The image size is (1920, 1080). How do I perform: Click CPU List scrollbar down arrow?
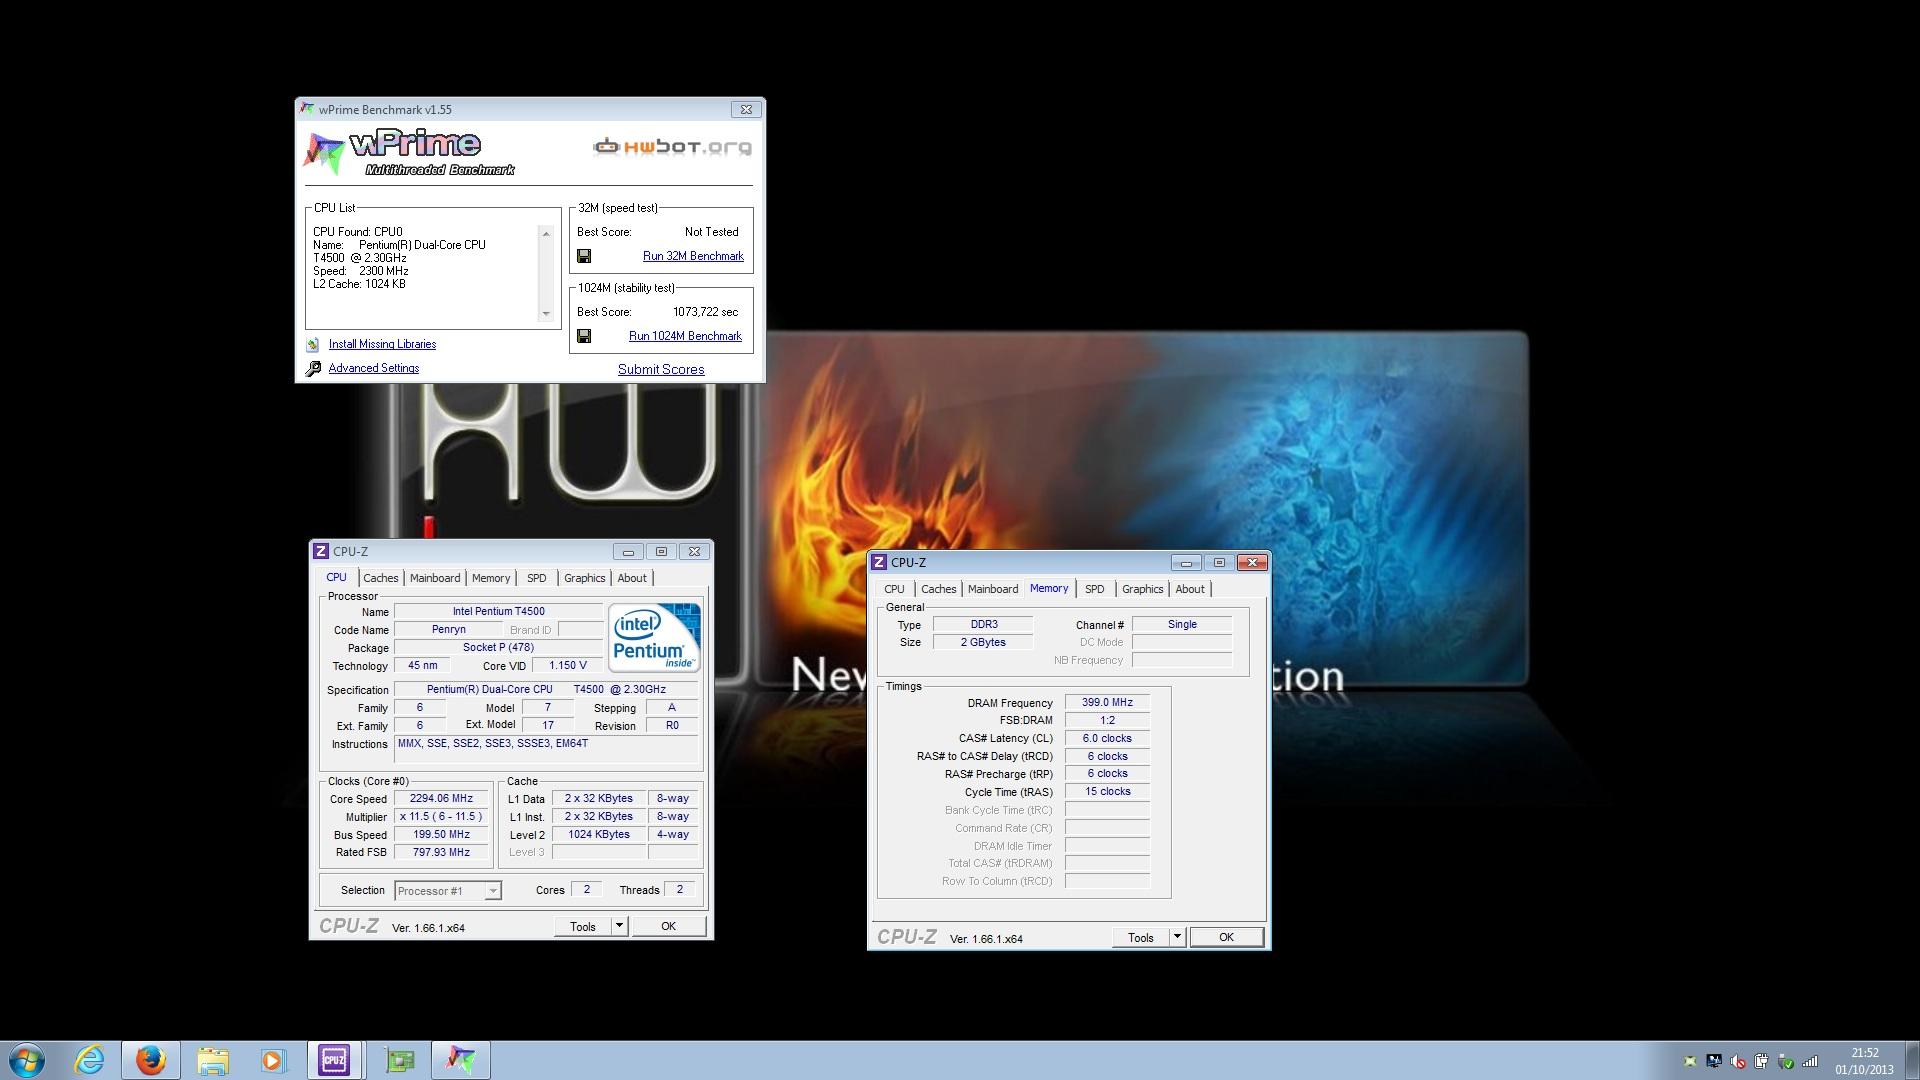pyautogui.click(x=546, y=314)
